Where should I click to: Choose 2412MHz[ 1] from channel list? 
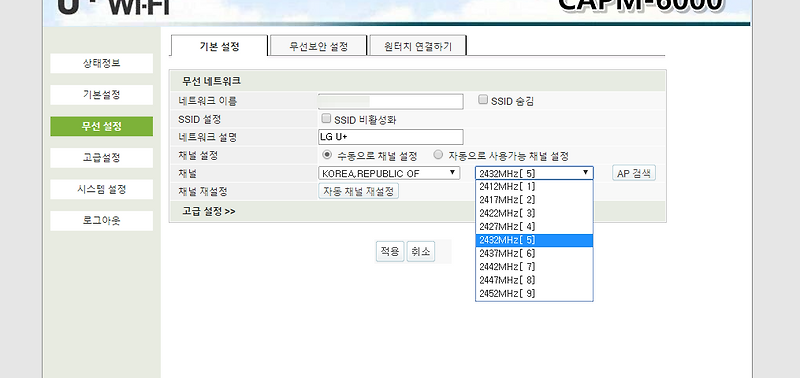click(534, 187)
